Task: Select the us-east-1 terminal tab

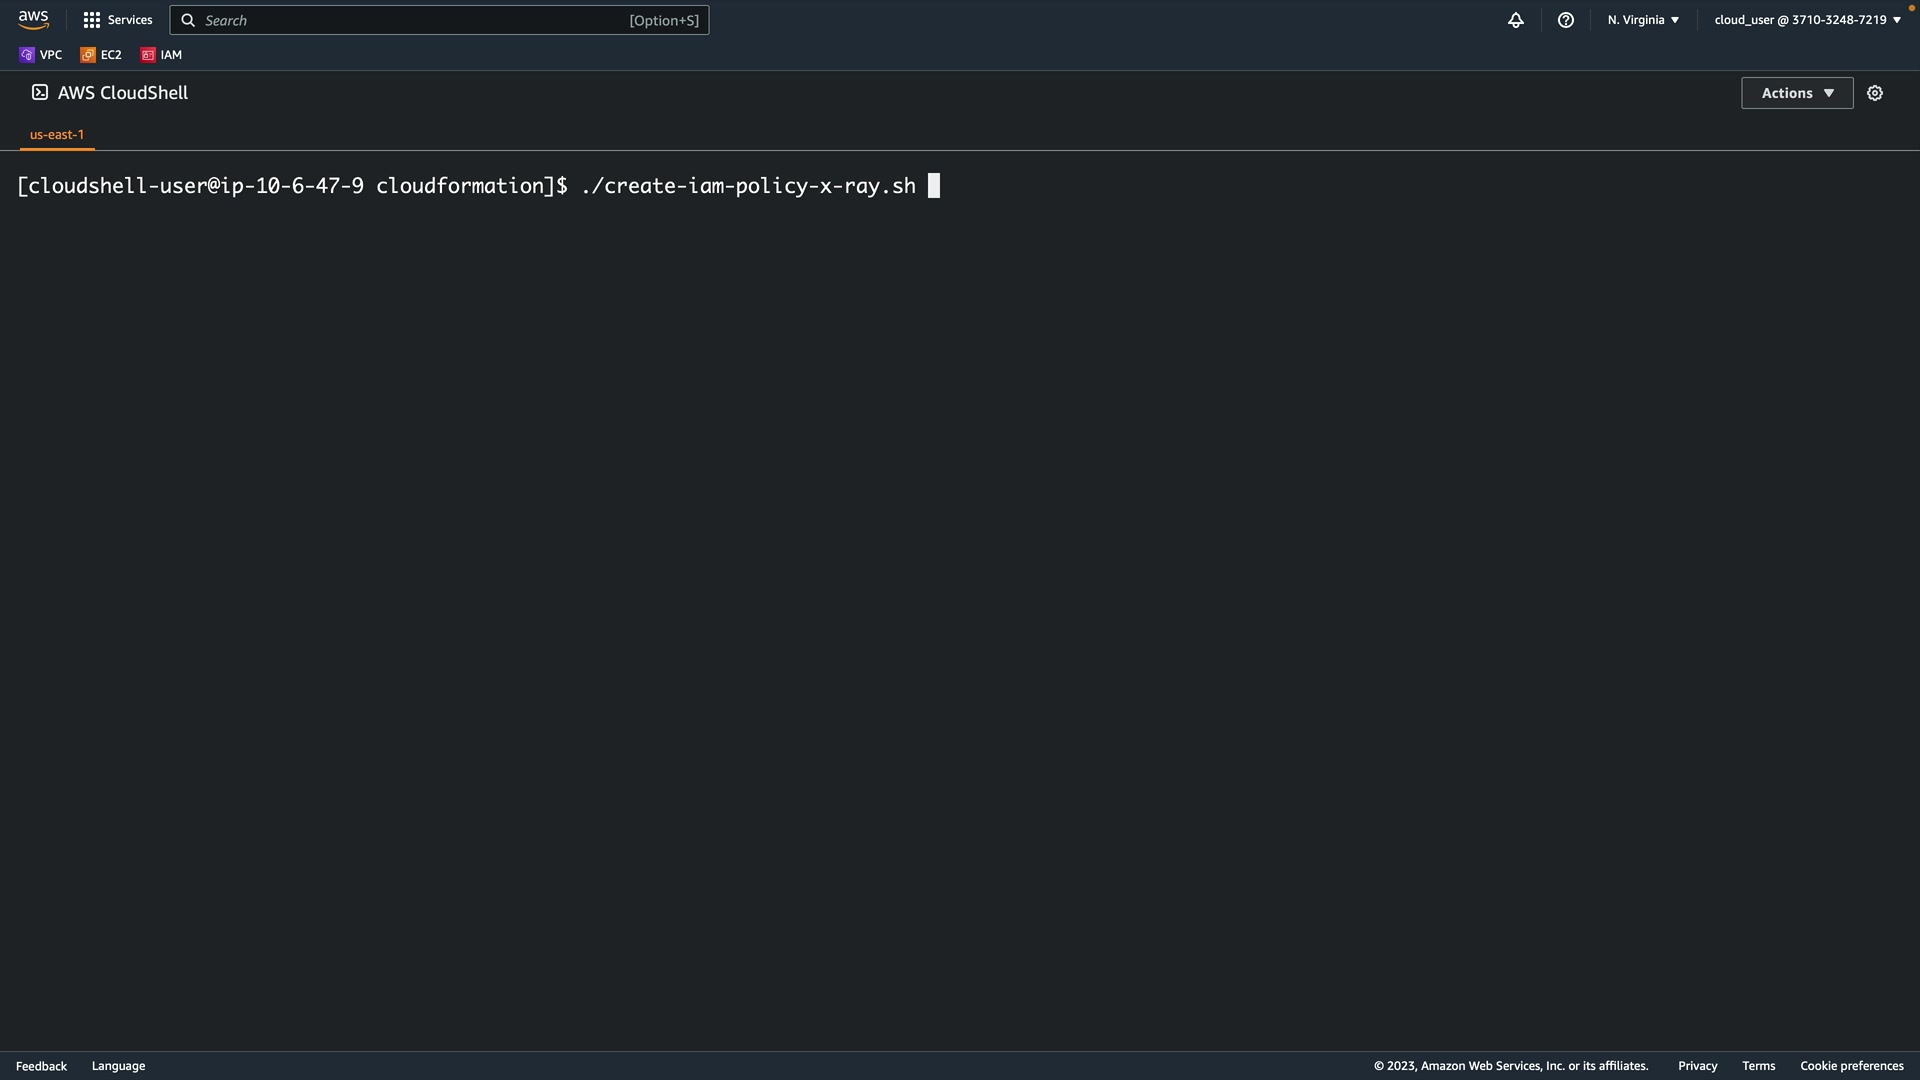Action: click(57, 134)
